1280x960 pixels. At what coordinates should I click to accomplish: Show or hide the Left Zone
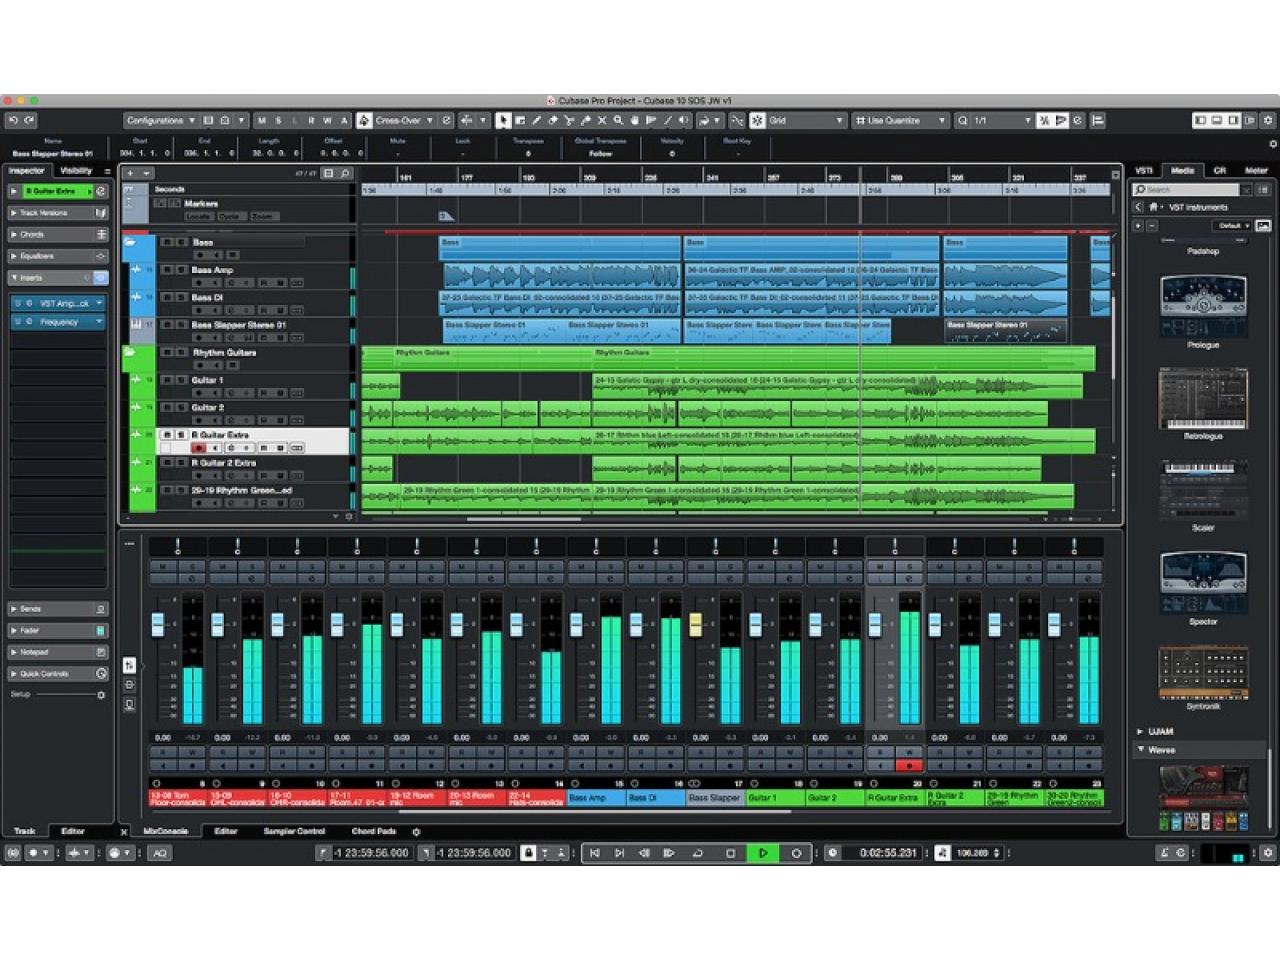pyautogui.click(x=1200, y=120)
